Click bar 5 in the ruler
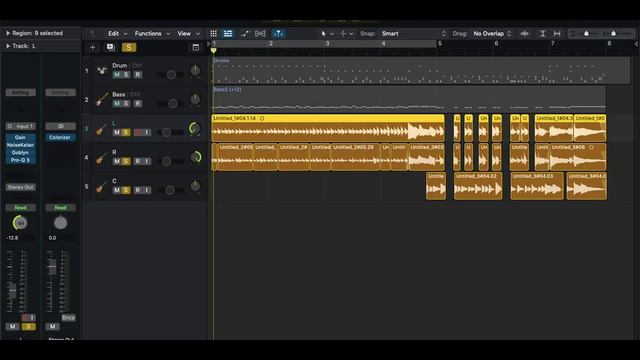 440,43
